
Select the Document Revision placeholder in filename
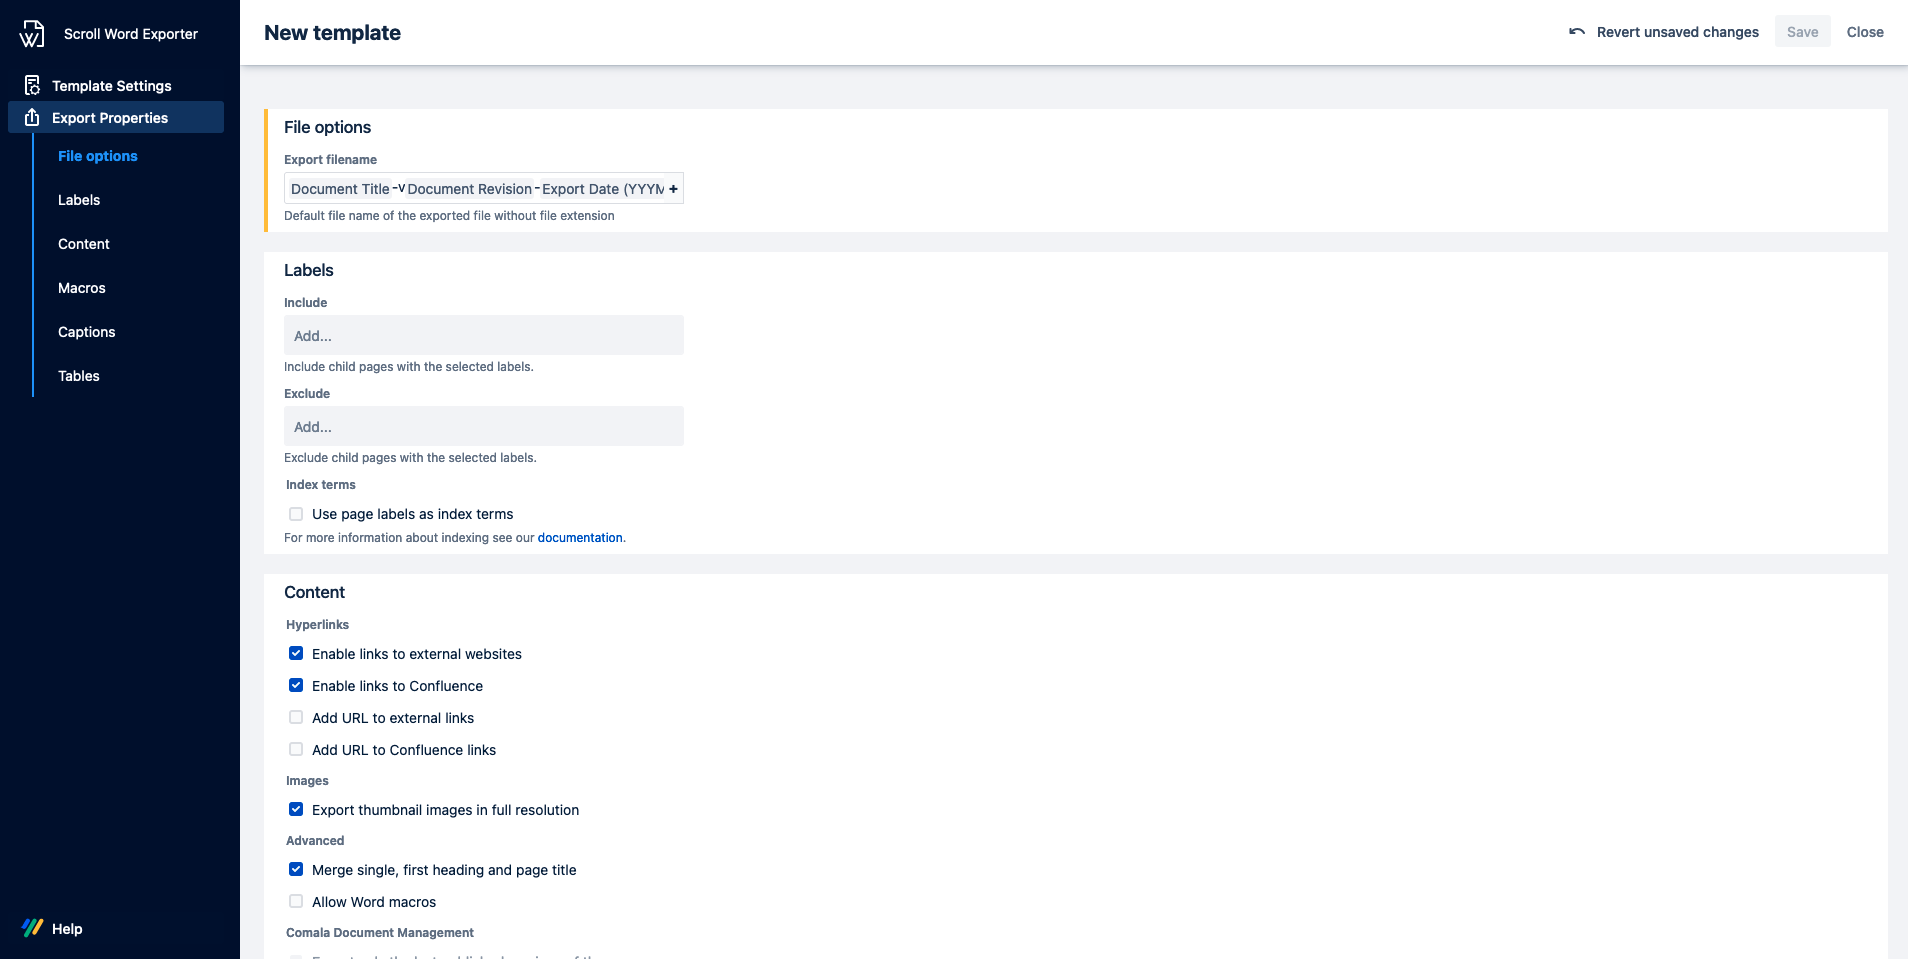click(x=469, y=189)
